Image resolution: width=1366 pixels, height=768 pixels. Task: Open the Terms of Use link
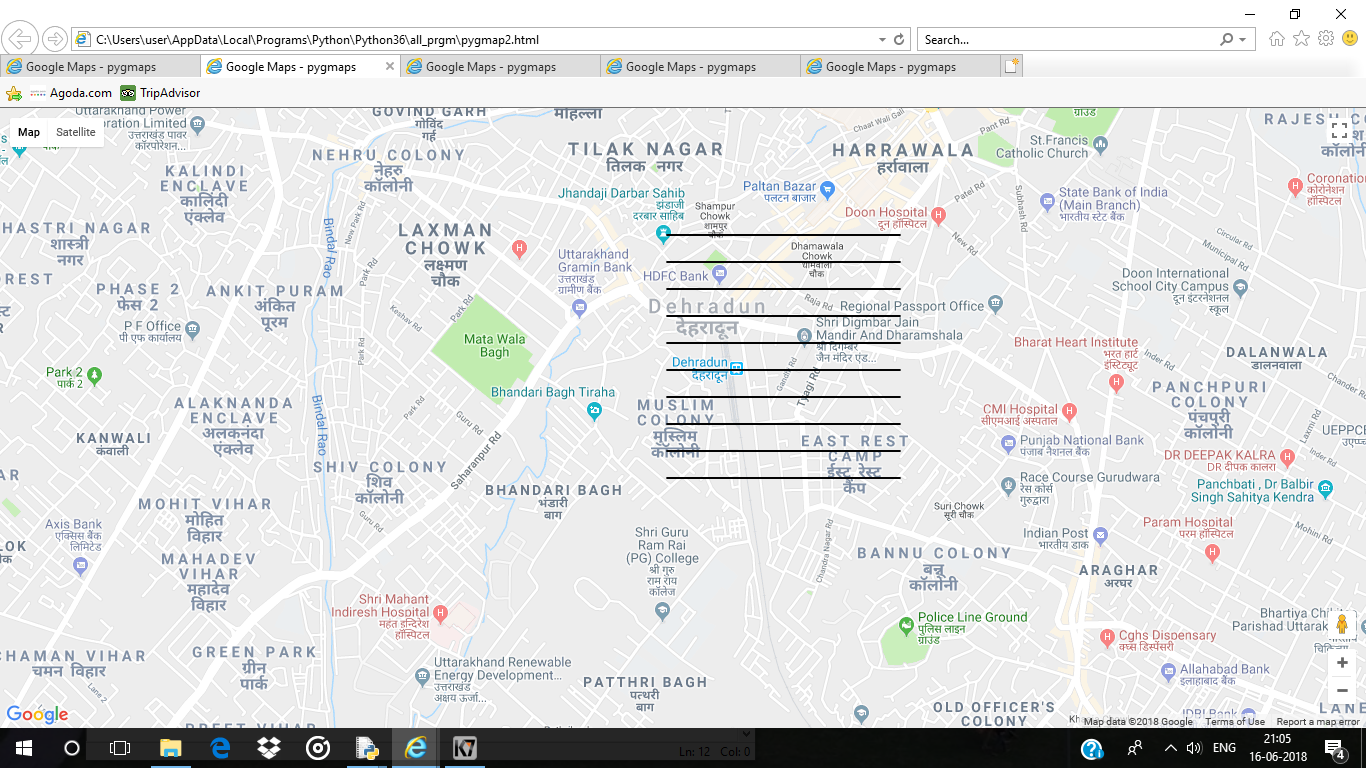pos(1235,722)
